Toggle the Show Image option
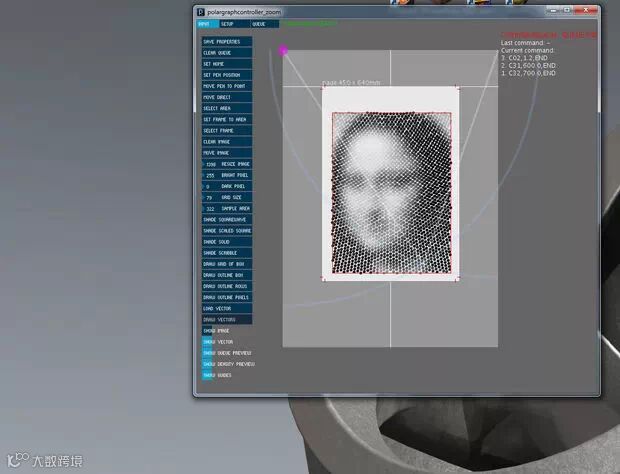The image size is (620, 474). pyautogui.click(x=216, y=330)
